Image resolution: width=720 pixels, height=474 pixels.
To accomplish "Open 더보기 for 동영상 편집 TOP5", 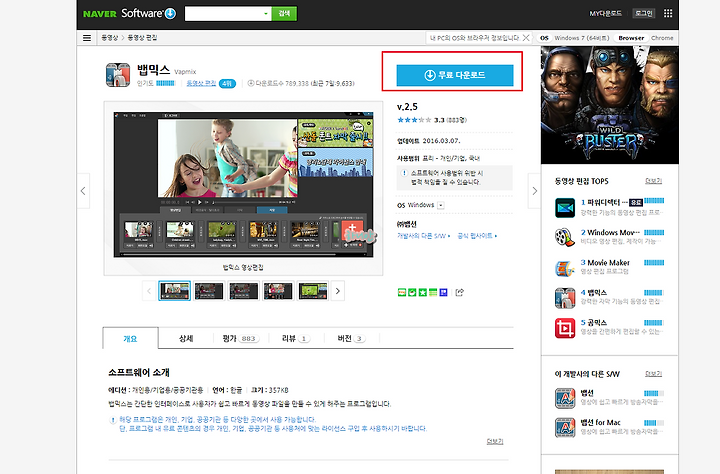I will click(x=653, y=181).
